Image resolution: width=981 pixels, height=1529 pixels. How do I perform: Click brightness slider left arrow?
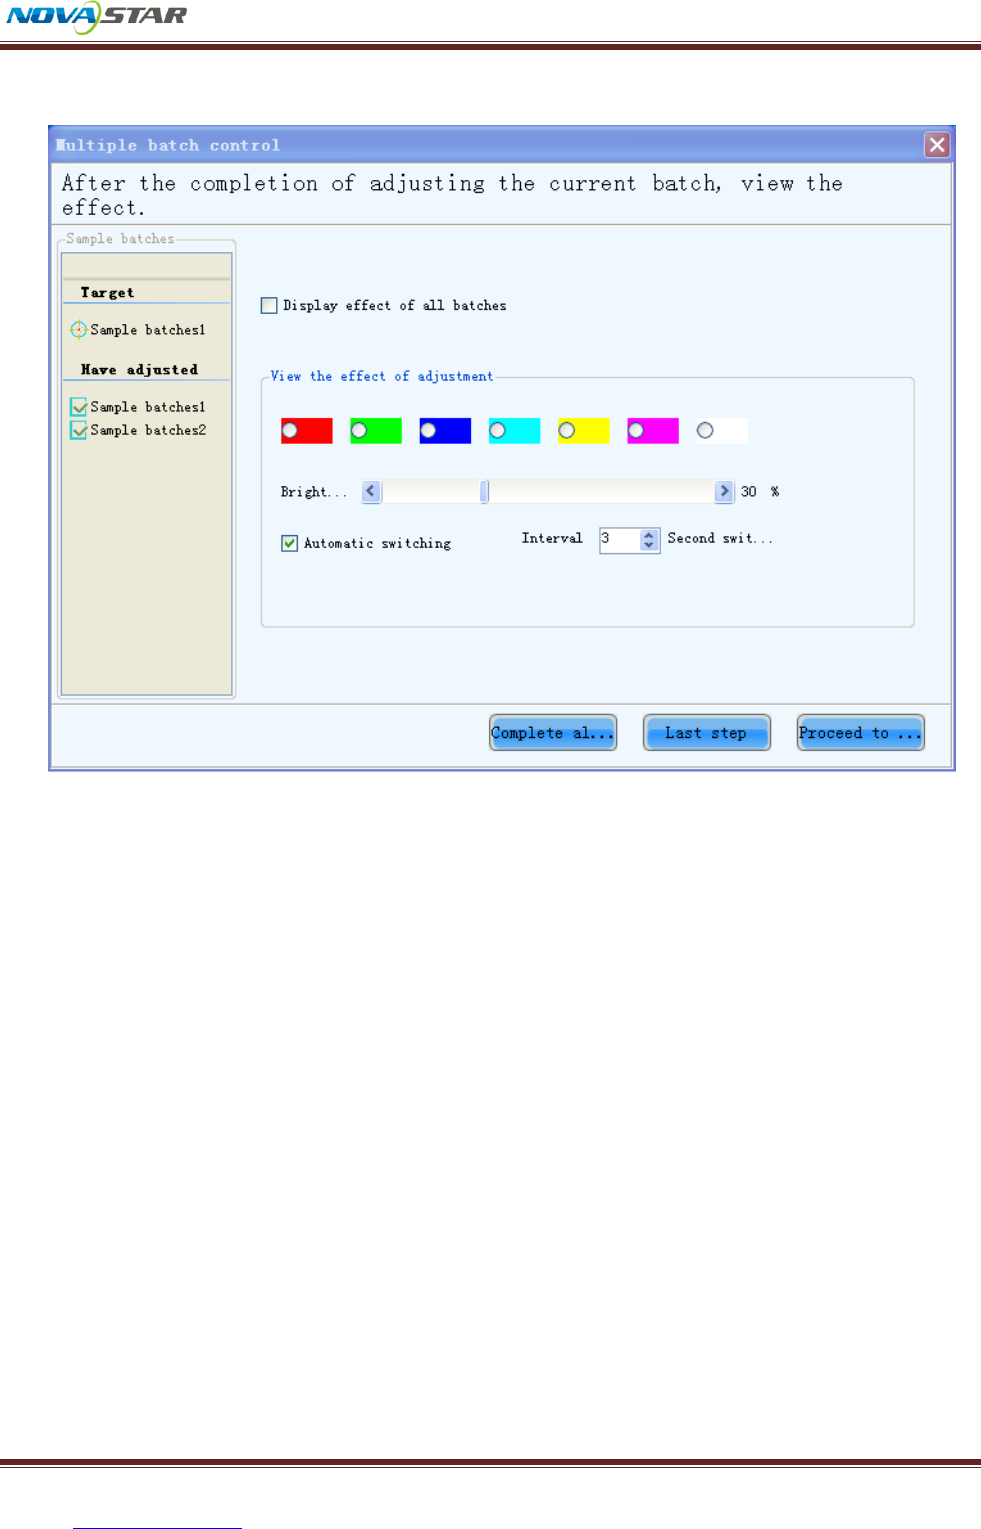pos(371,491)
